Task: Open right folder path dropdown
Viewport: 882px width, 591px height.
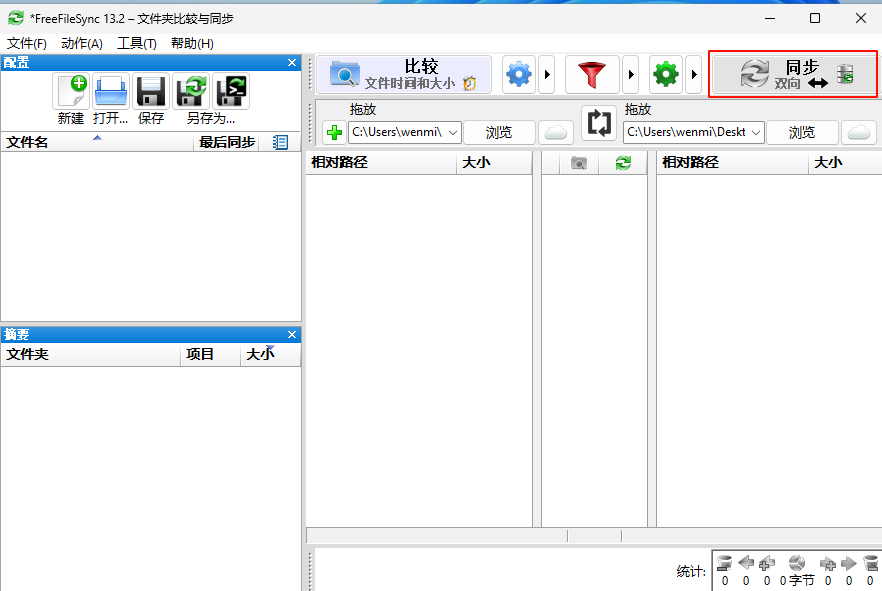Action: (756, 133)
